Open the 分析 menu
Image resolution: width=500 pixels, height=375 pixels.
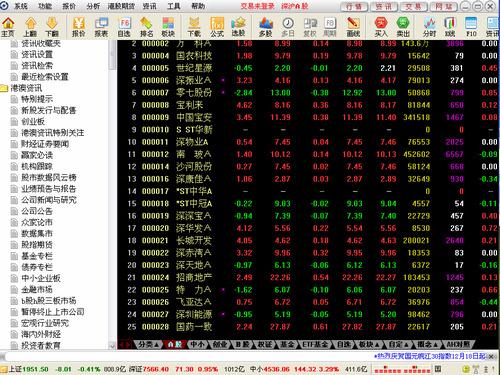coord(93,6)
